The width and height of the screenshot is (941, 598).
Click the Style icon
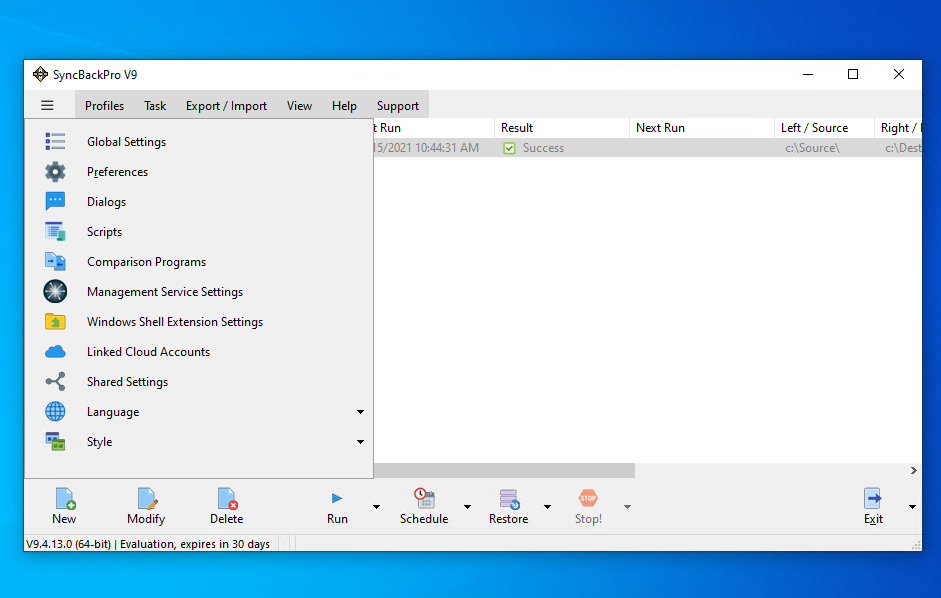click(55, 441)
